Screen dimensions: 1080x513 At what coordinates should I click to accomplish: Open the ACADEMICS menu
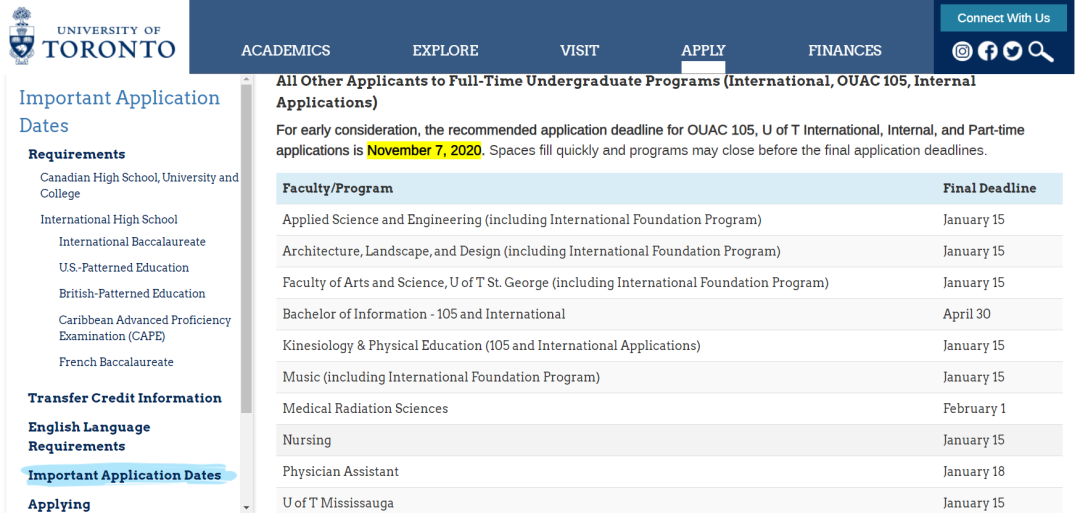point(285,50)
